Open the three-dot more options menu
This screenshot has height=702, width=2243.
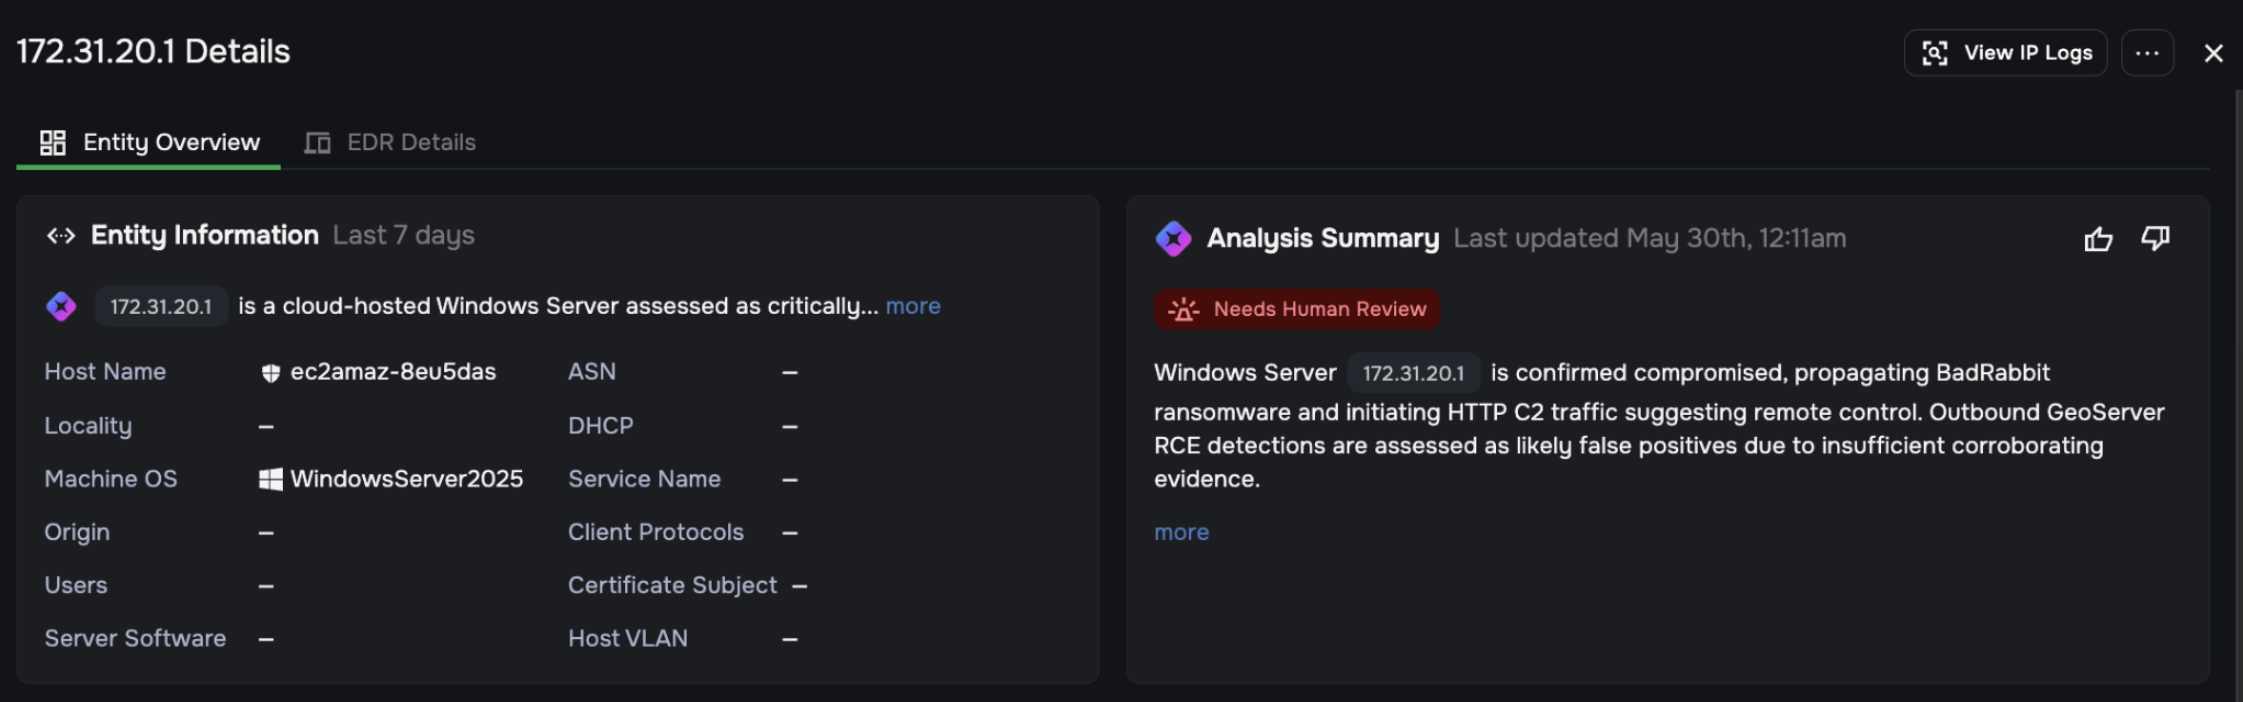(2147, 53)
